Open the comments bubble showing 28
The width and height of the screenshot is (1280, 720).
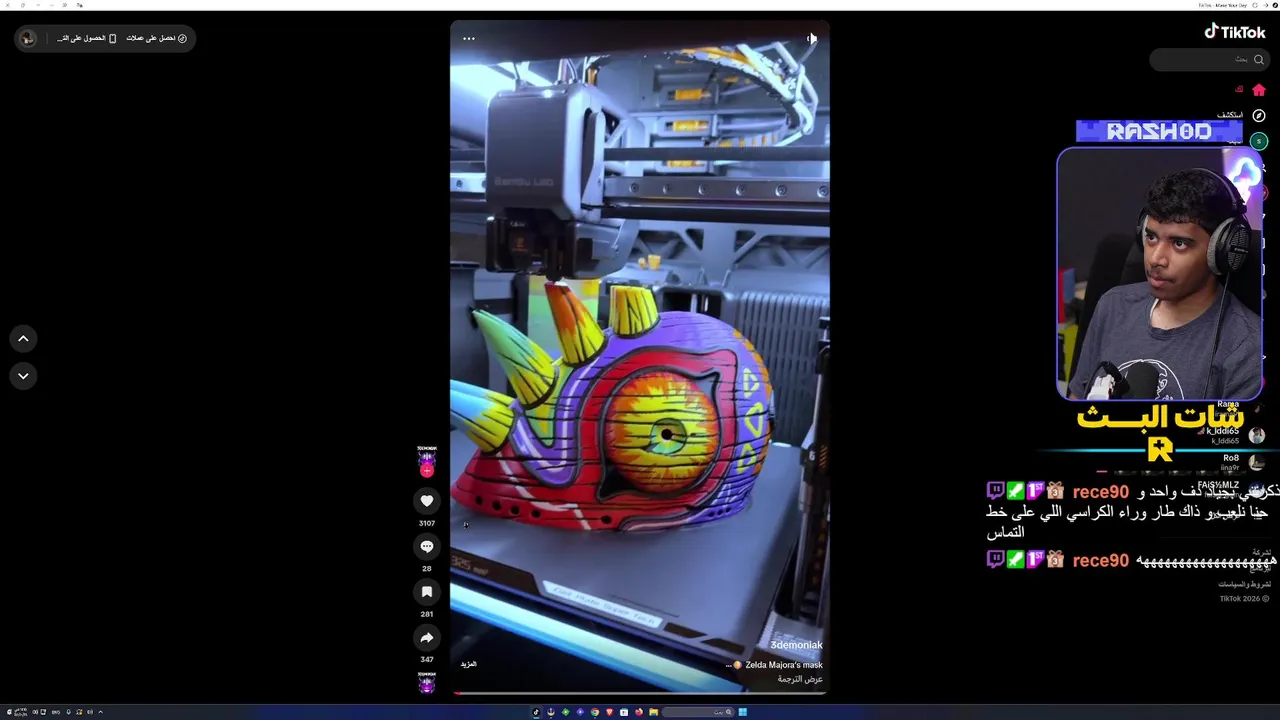(x=427, y=546)
